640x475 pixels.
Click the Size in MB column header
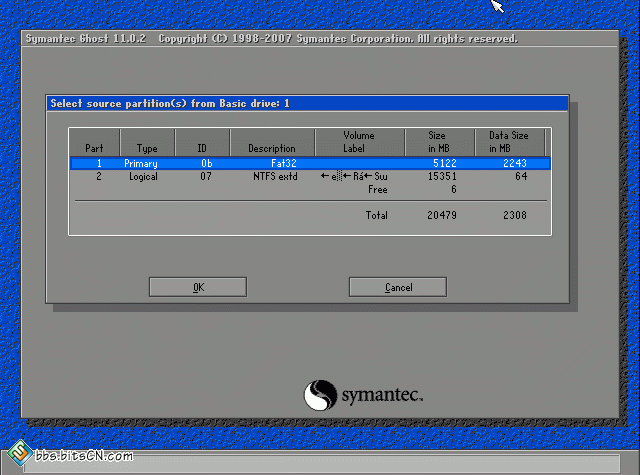click(x=440, y=142)
